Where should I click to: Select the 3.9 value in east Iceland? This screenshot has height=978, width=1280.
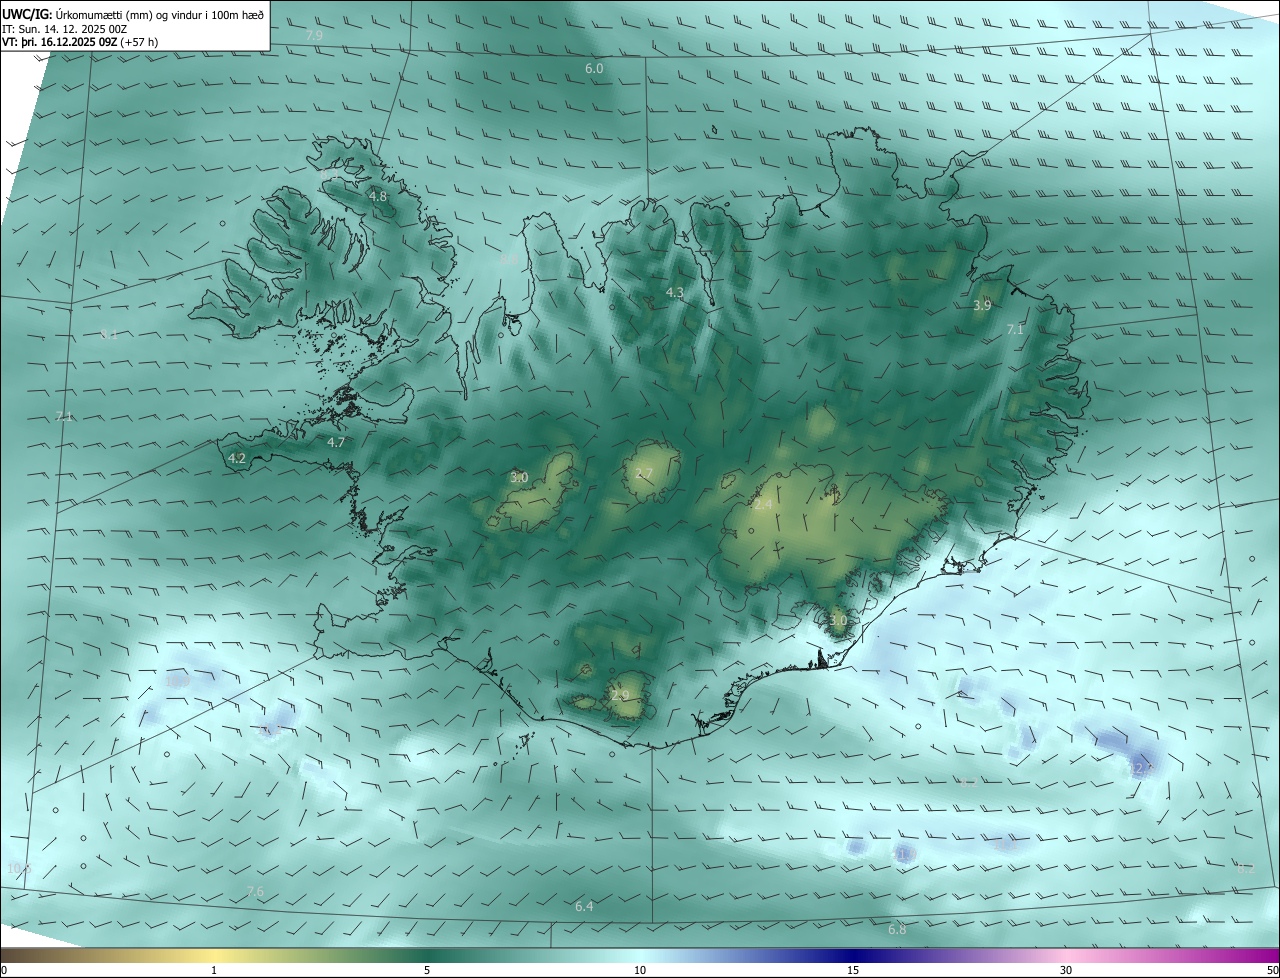click(x=982, y=305)
